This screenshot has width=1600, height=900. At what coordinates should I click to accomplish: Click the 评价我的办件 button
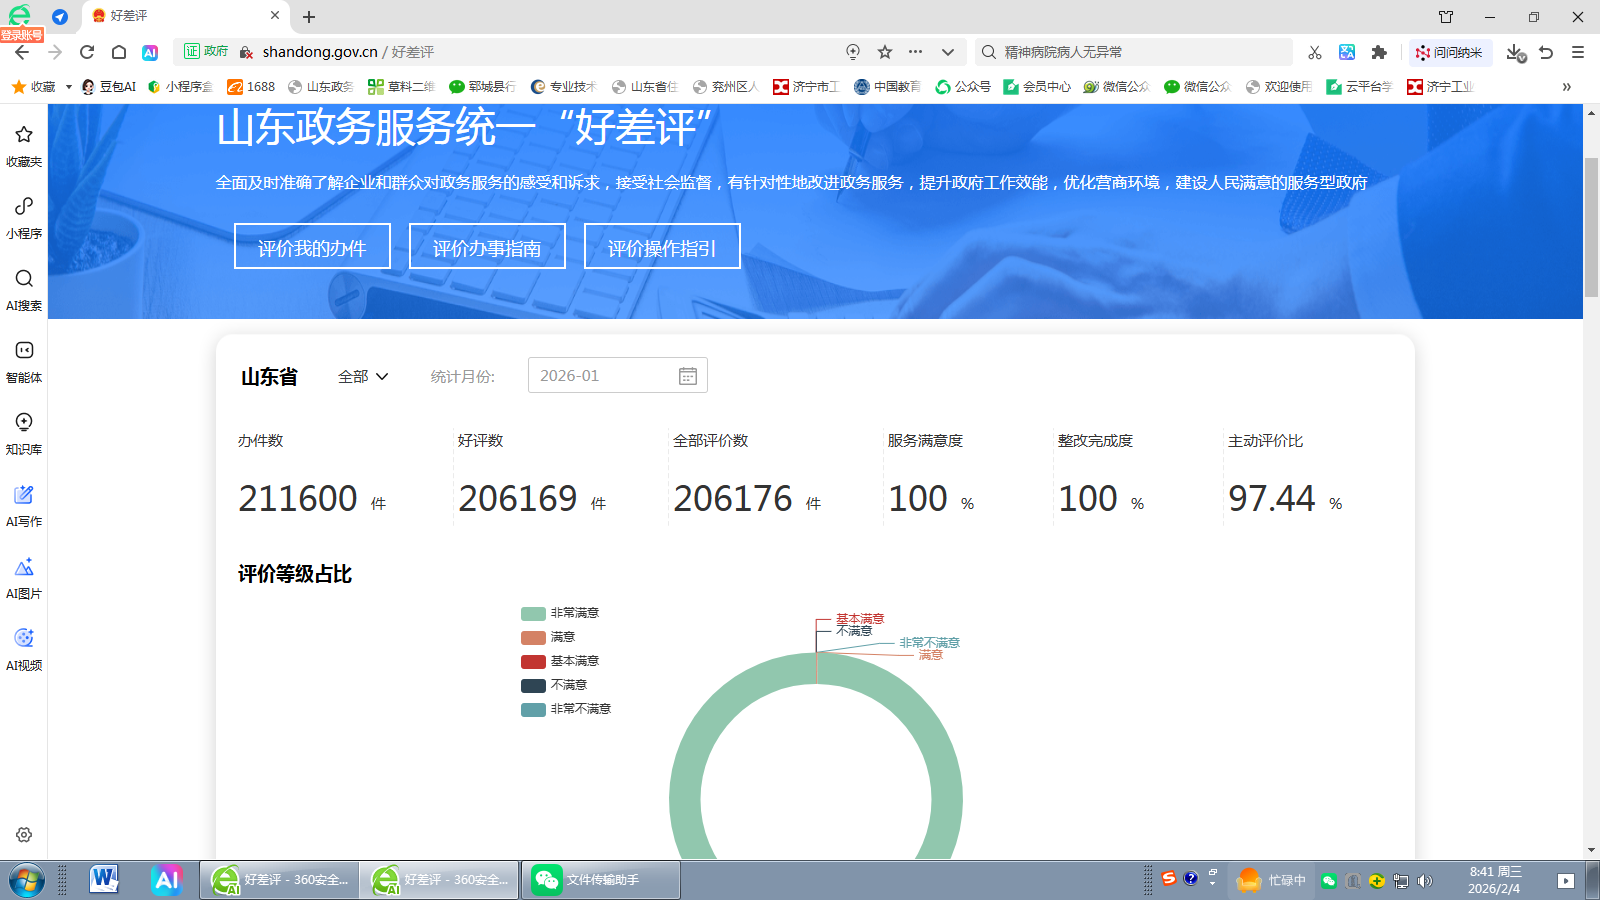point(312,247)
